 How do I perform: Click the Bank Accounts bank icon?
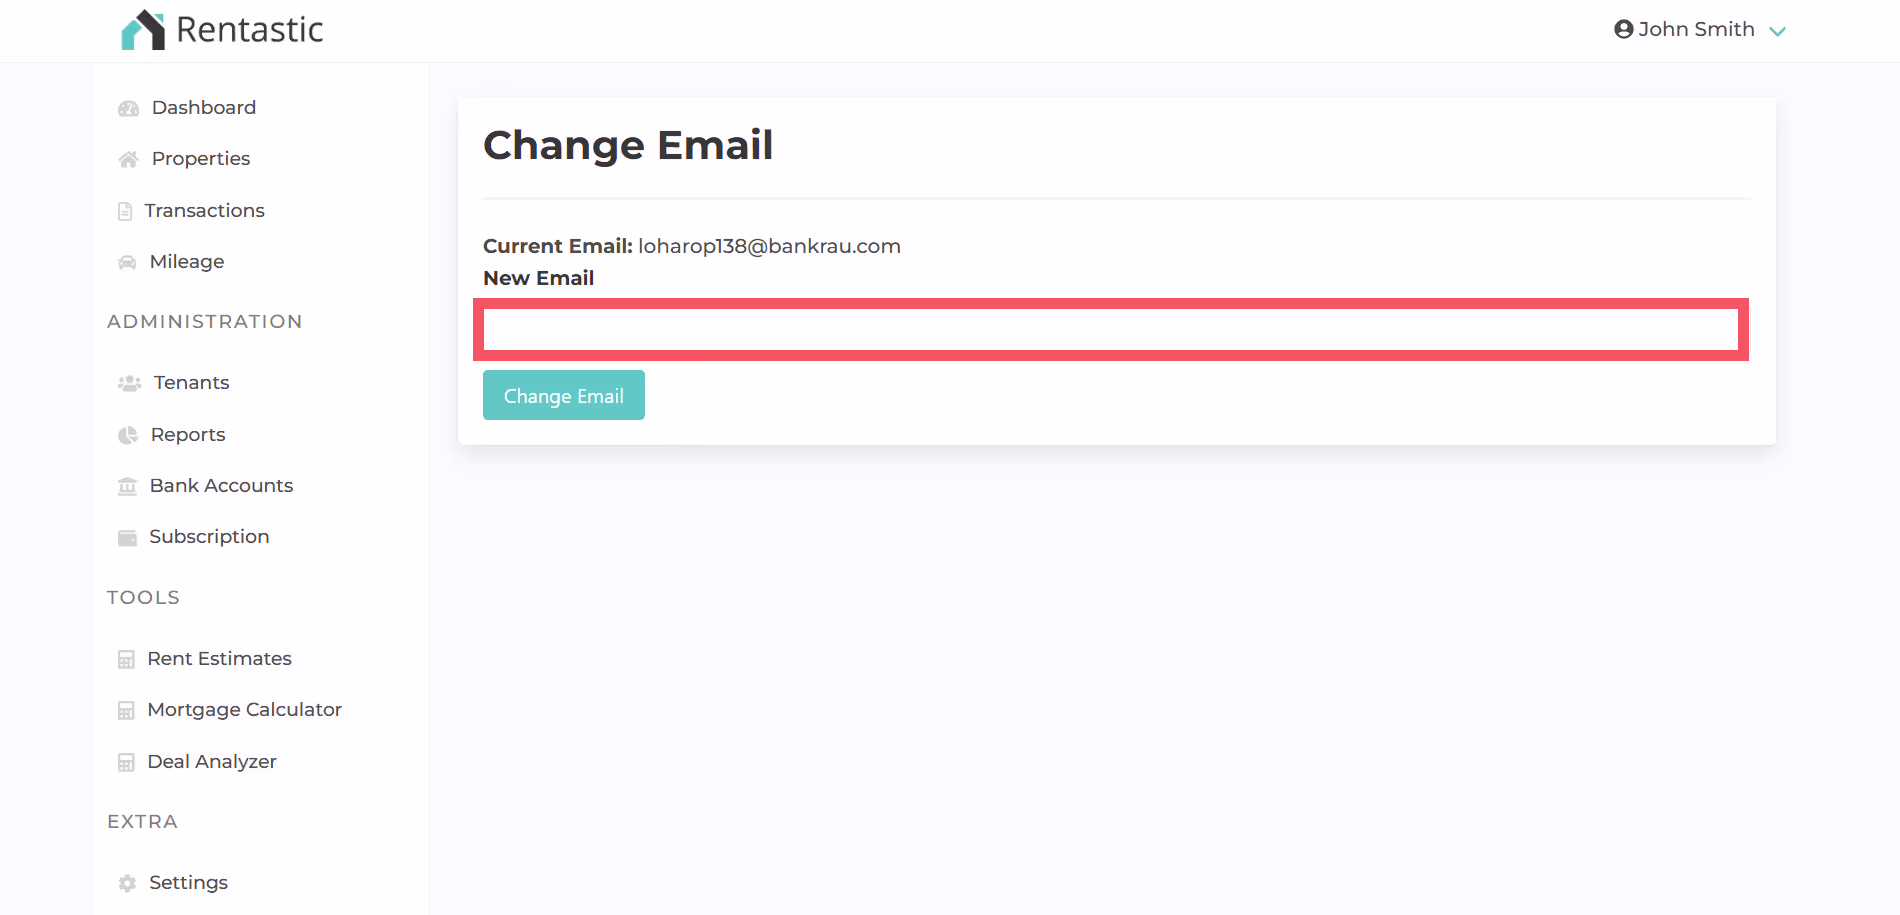[127, 485]
